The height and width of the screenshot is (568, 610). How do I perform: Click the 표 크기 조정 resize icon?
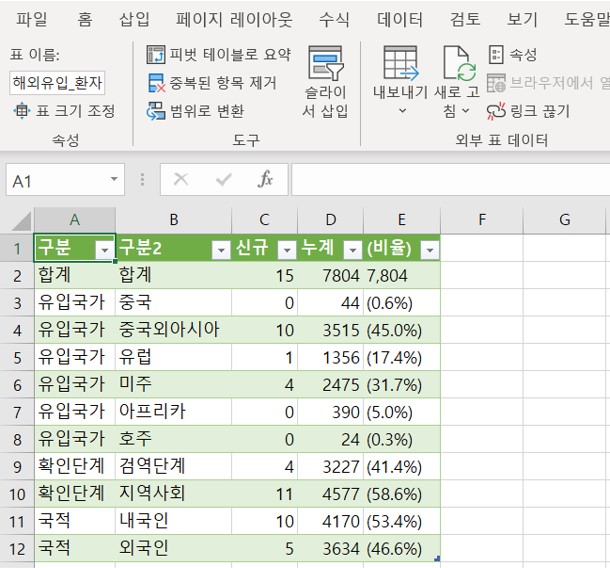[x=22, y=111]
